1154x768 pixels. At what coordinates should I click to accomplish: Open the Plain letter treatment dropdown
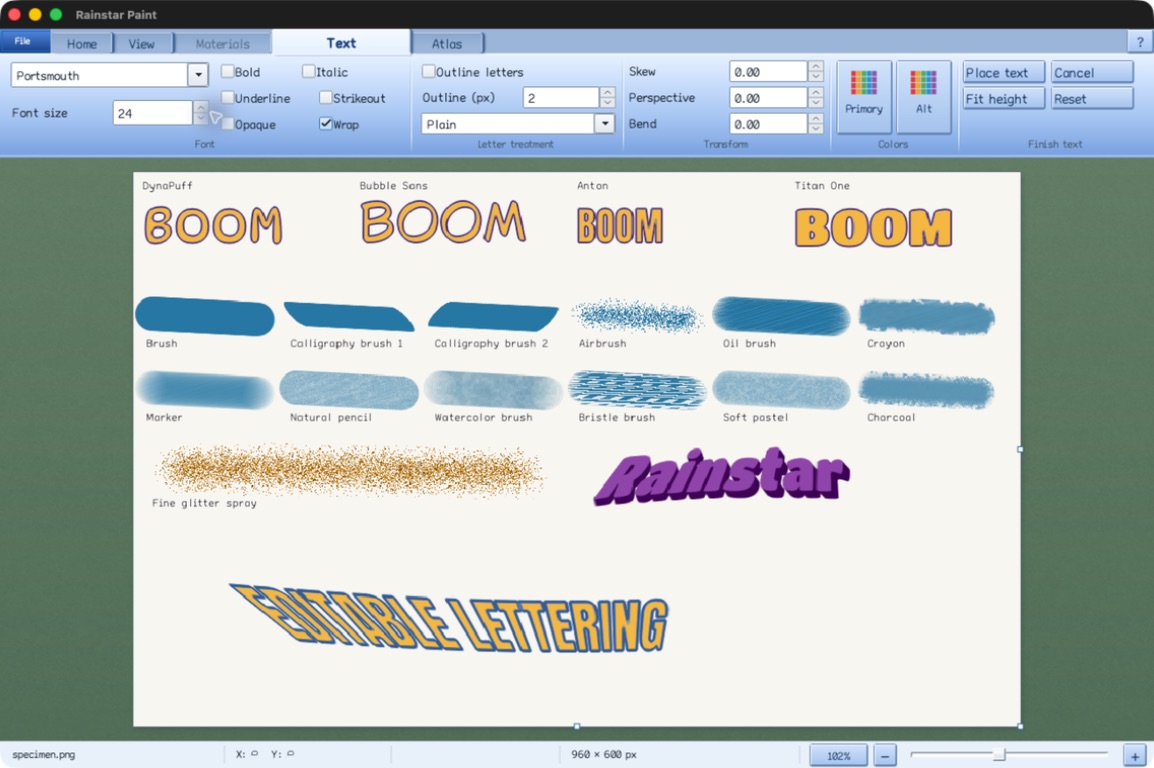pyautogui.click(x=604, y=124)
